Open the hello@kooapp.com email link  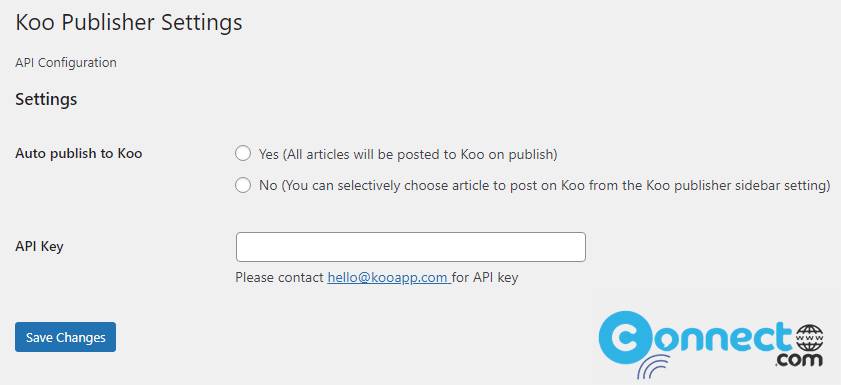[x=389, y=277]
